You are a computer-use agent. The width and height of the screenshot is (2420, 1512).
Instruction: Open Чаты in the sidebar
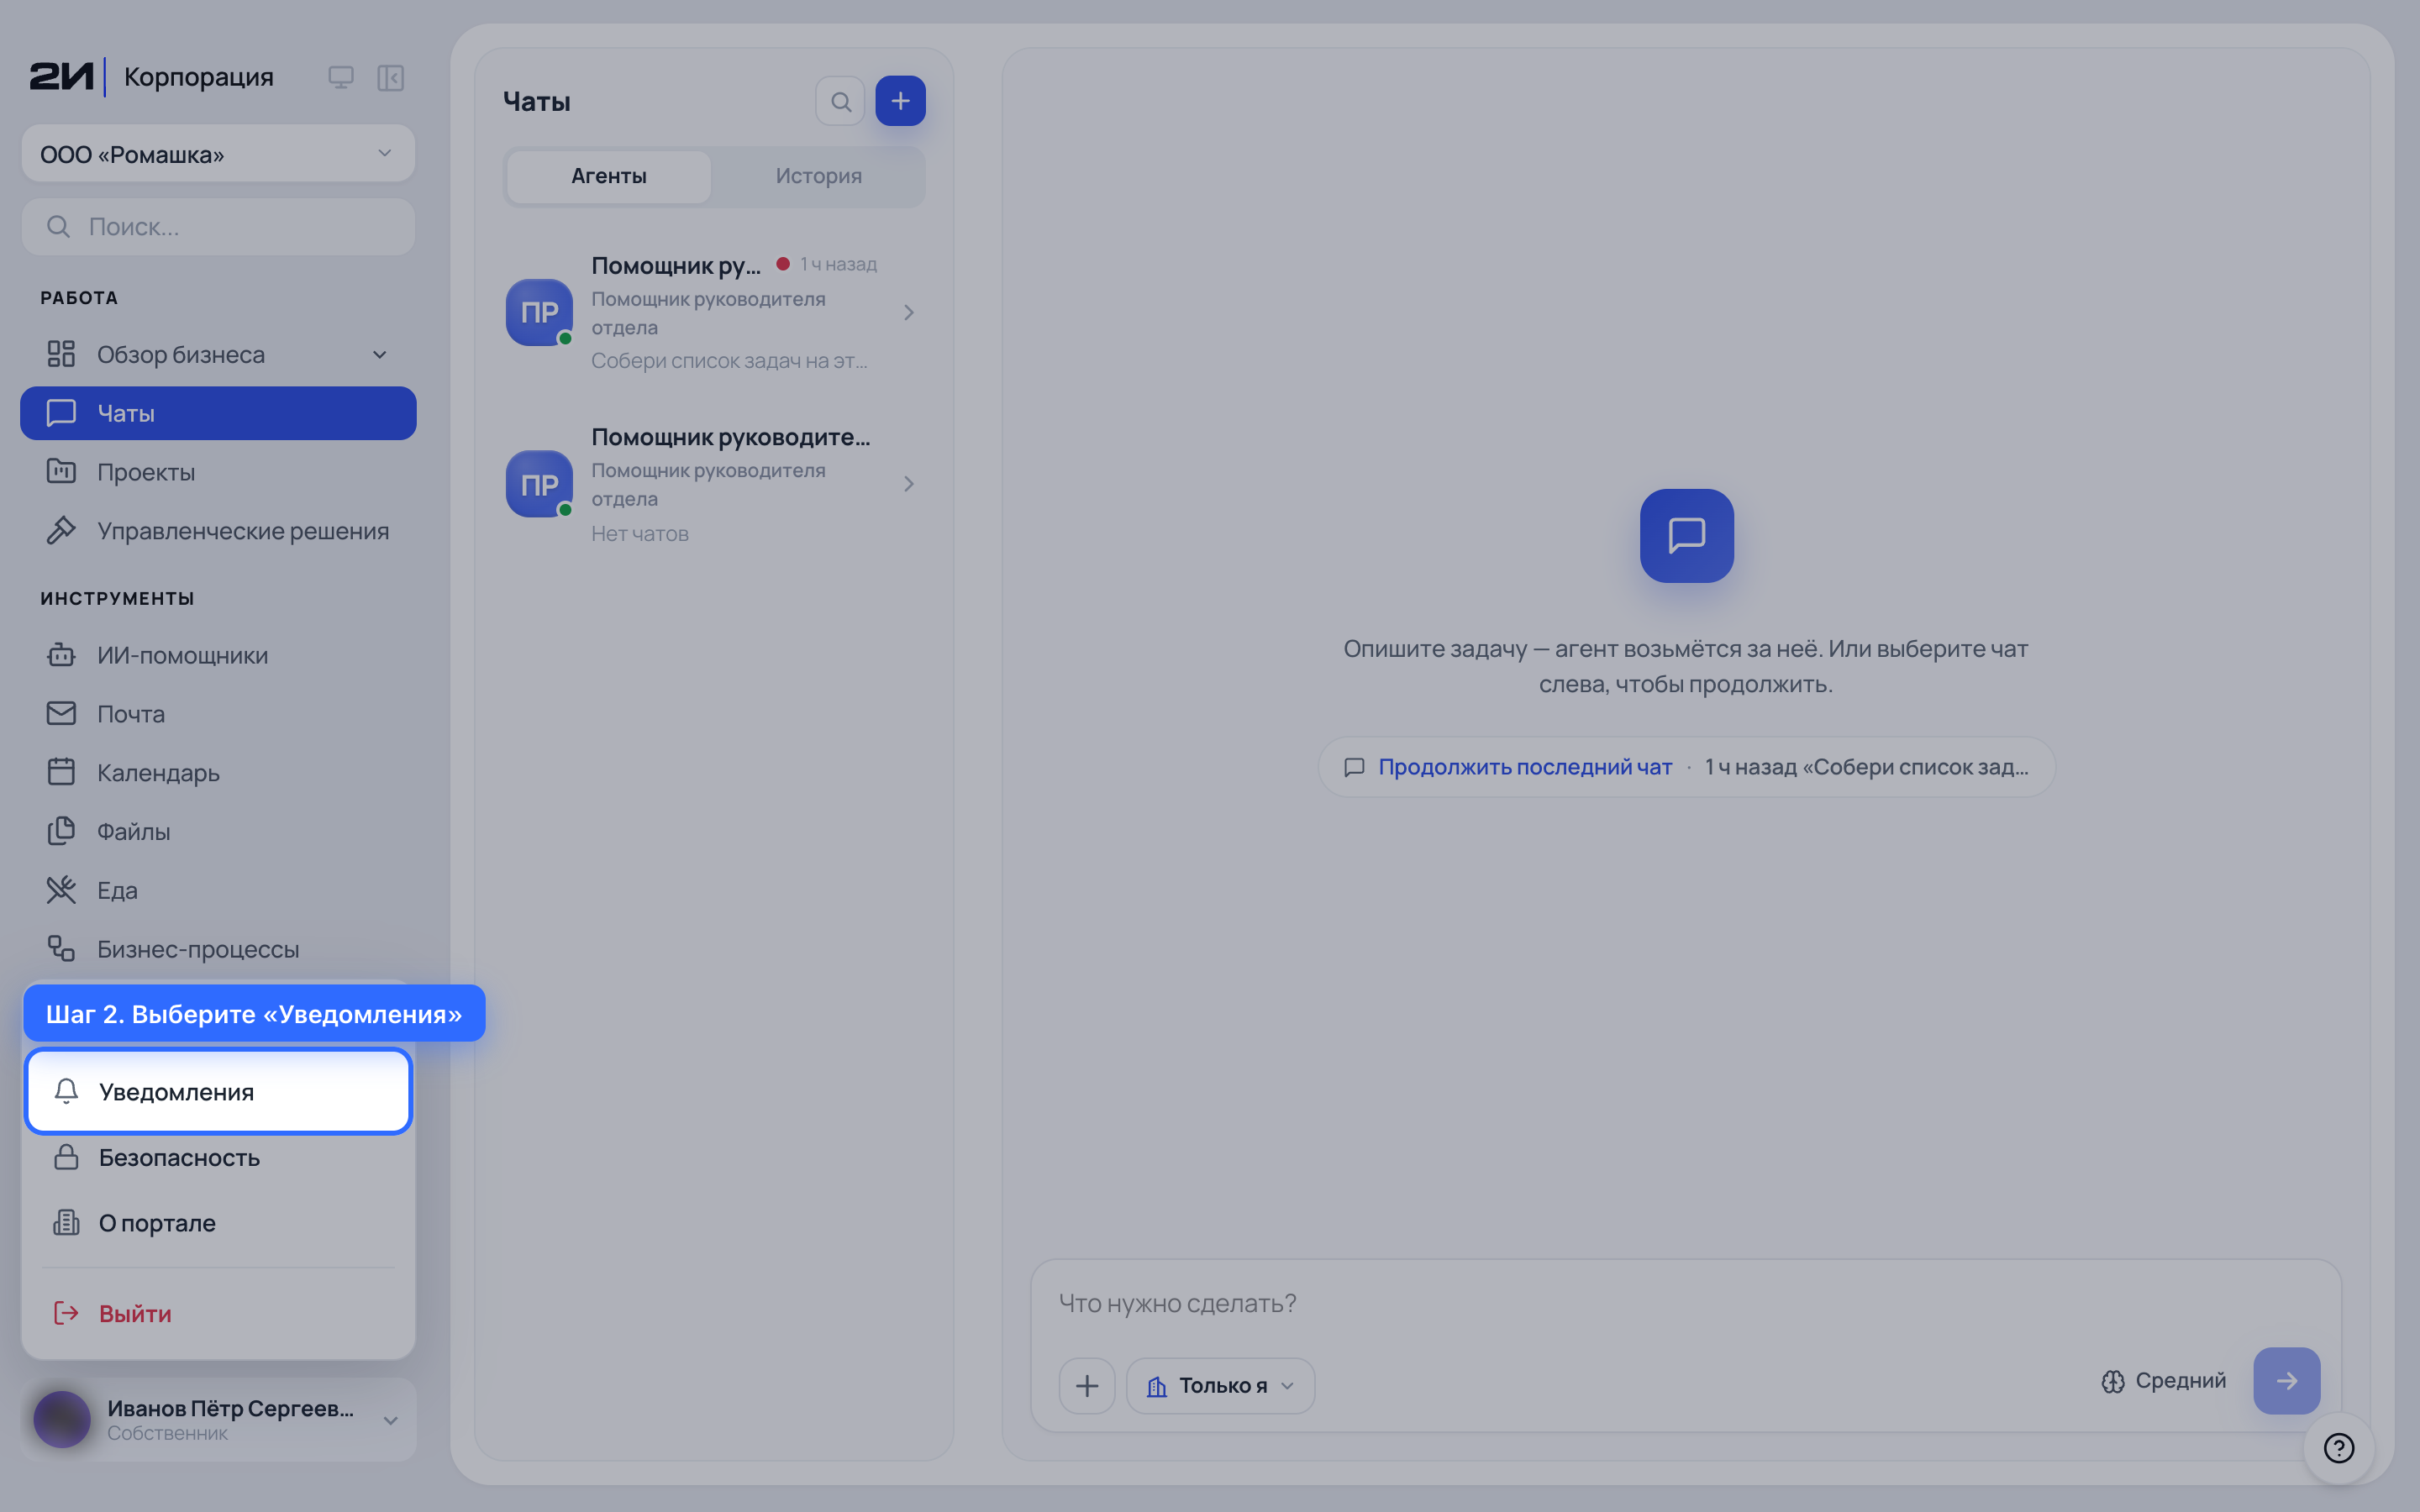[x=218, y=413]
